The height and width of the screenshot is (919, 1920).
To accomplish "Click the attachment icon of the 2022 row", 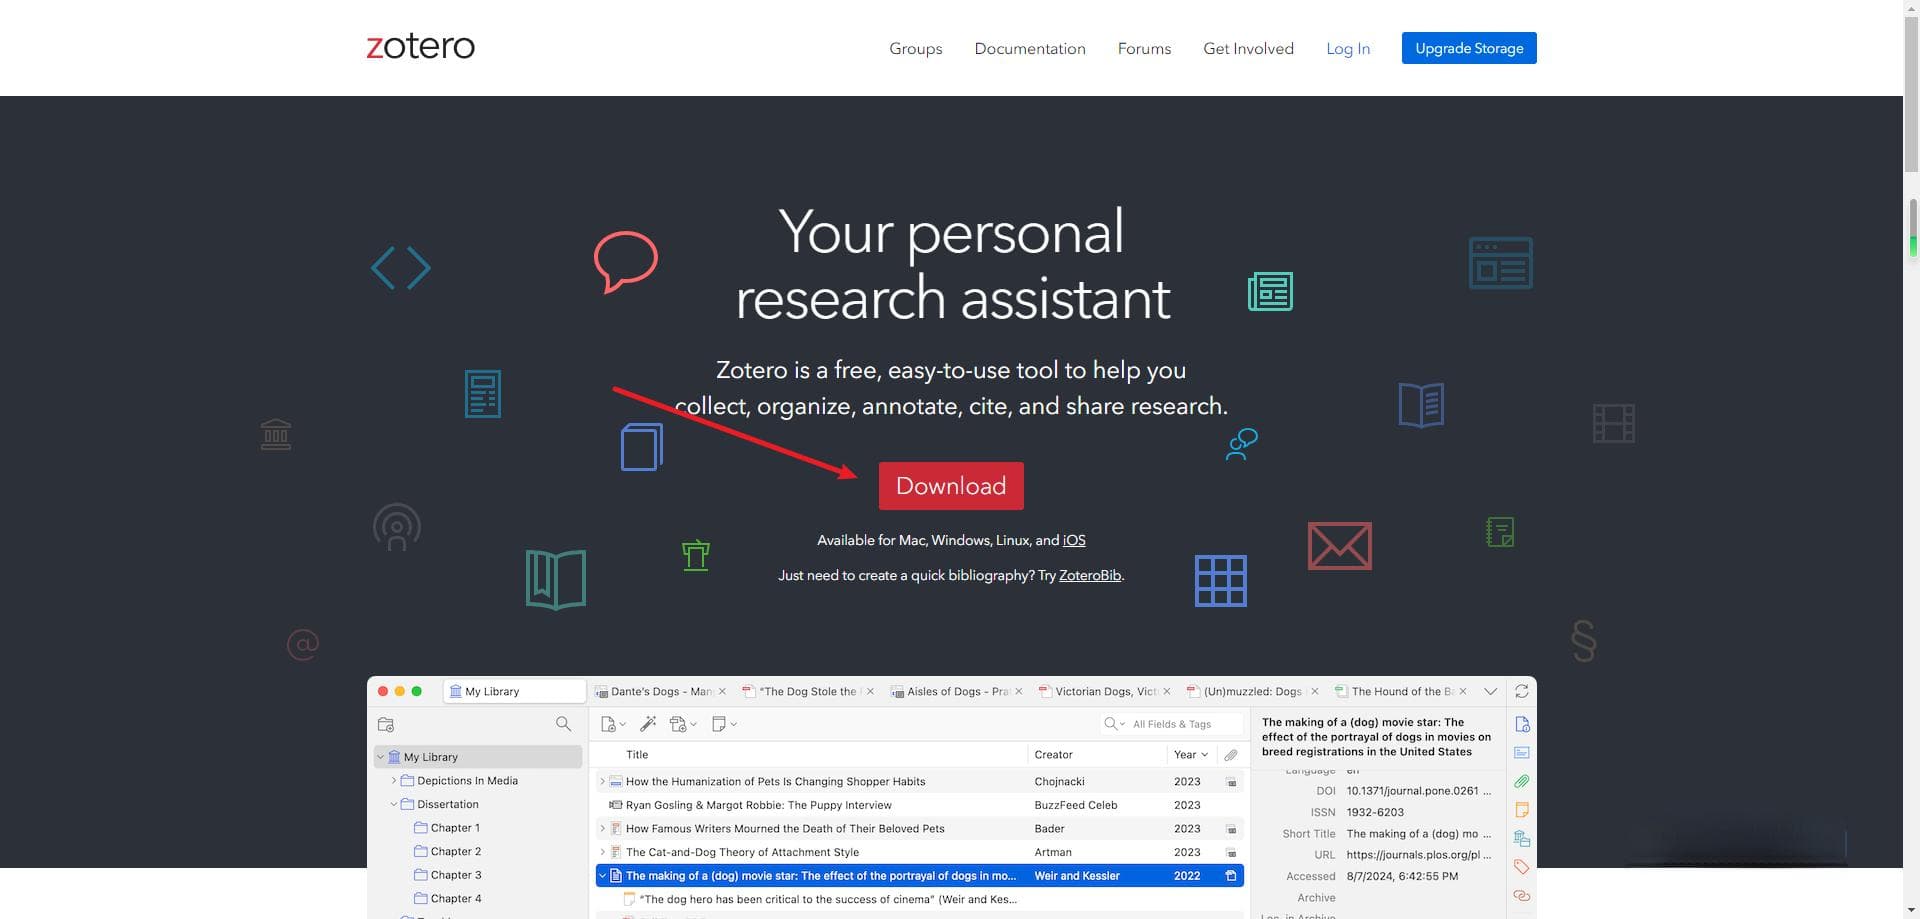I will tap(1231, 876).
